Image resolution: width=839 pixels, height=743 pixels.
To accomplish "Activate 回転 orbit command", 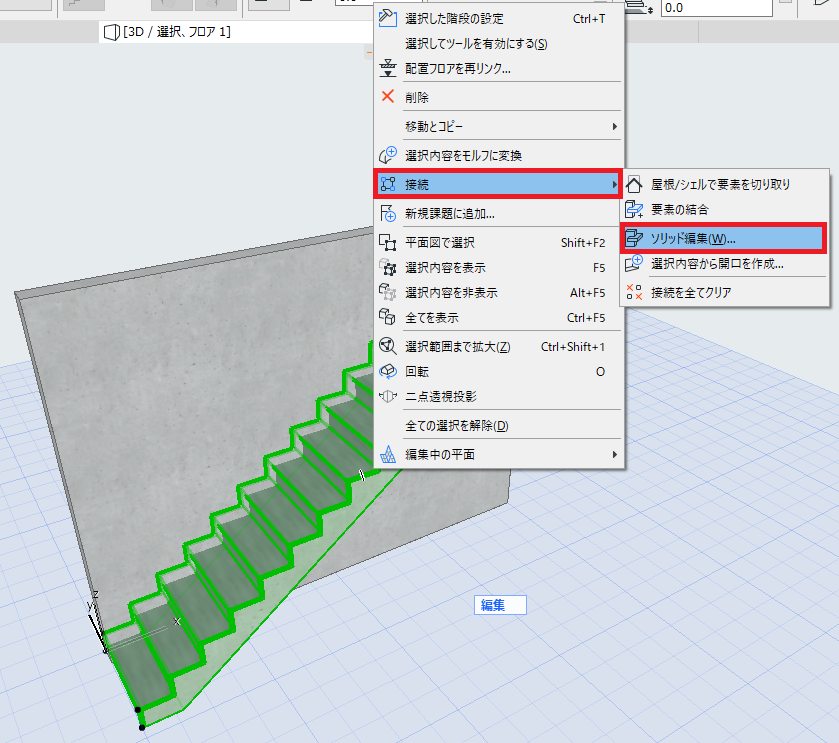I will click(x=499, y=372).
